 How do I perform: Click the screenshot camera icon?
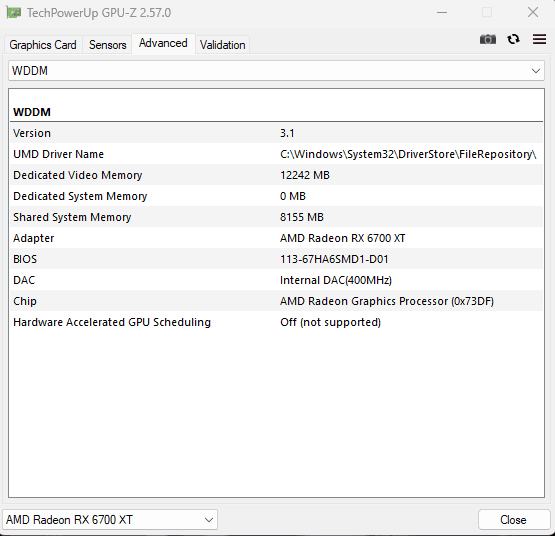coord(487,39)
